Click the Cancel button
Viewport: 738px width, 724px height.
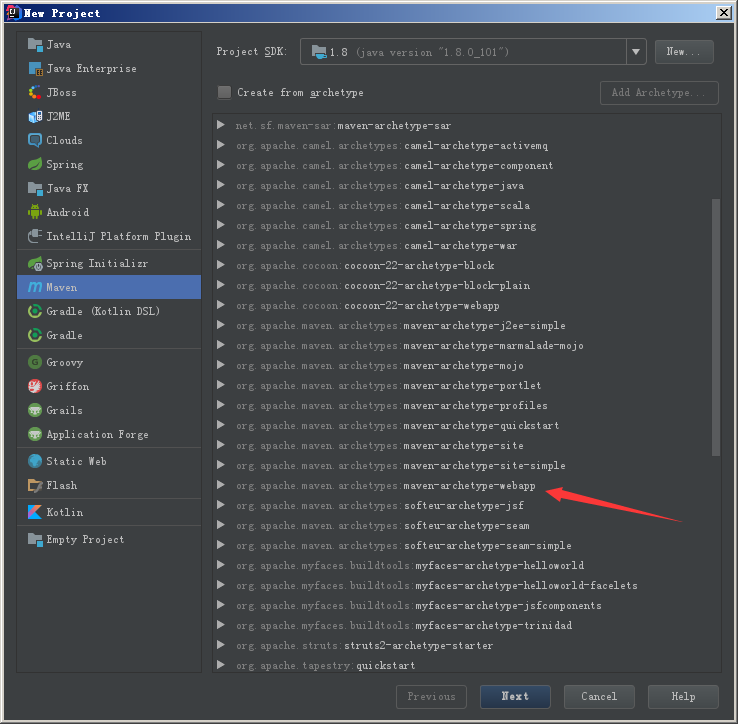tap(599, 697)
